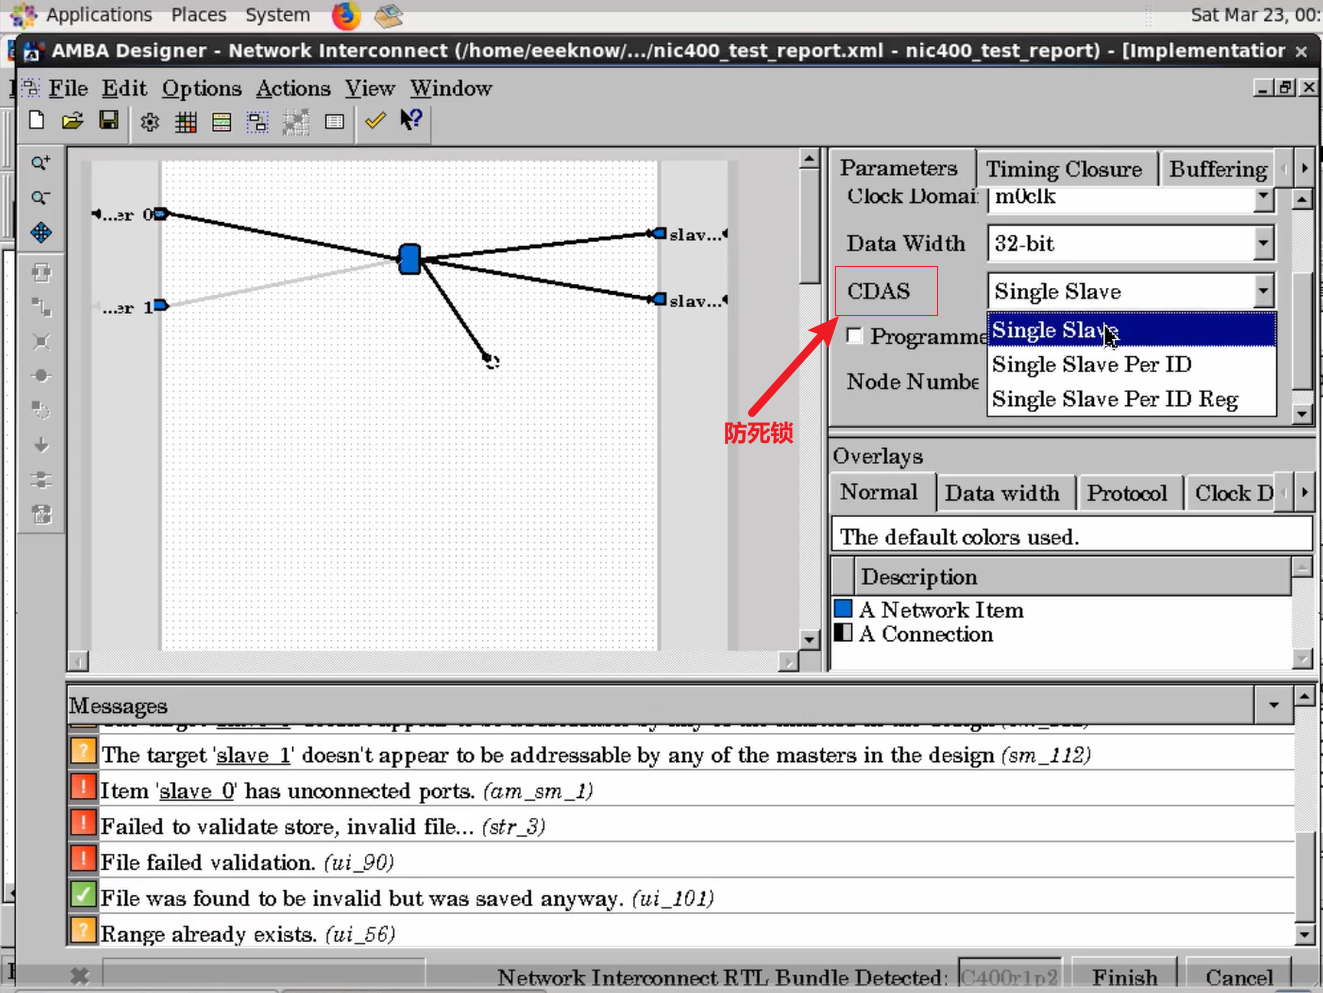Collapse the CDAS Single Slave combo box

click(1264, 291)
